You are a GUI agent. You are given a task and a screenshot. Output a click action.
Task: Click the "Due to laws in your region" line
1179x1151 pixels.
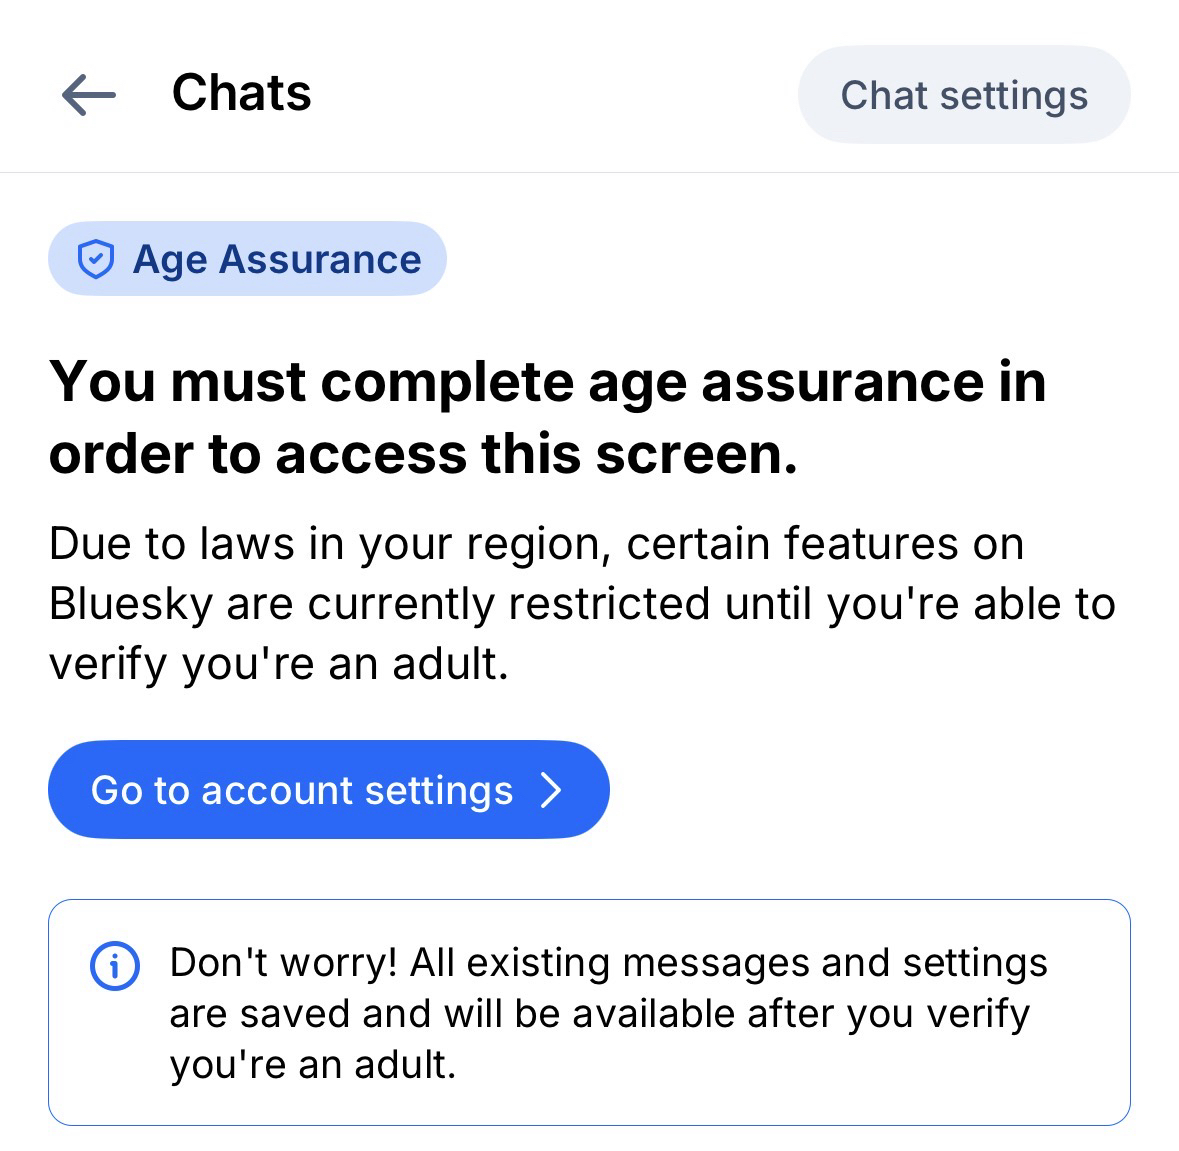[536, 544]
